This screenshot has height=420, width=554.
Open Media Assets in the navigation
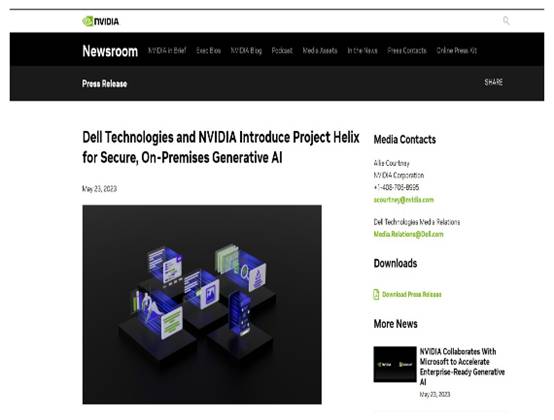[320, 51]
